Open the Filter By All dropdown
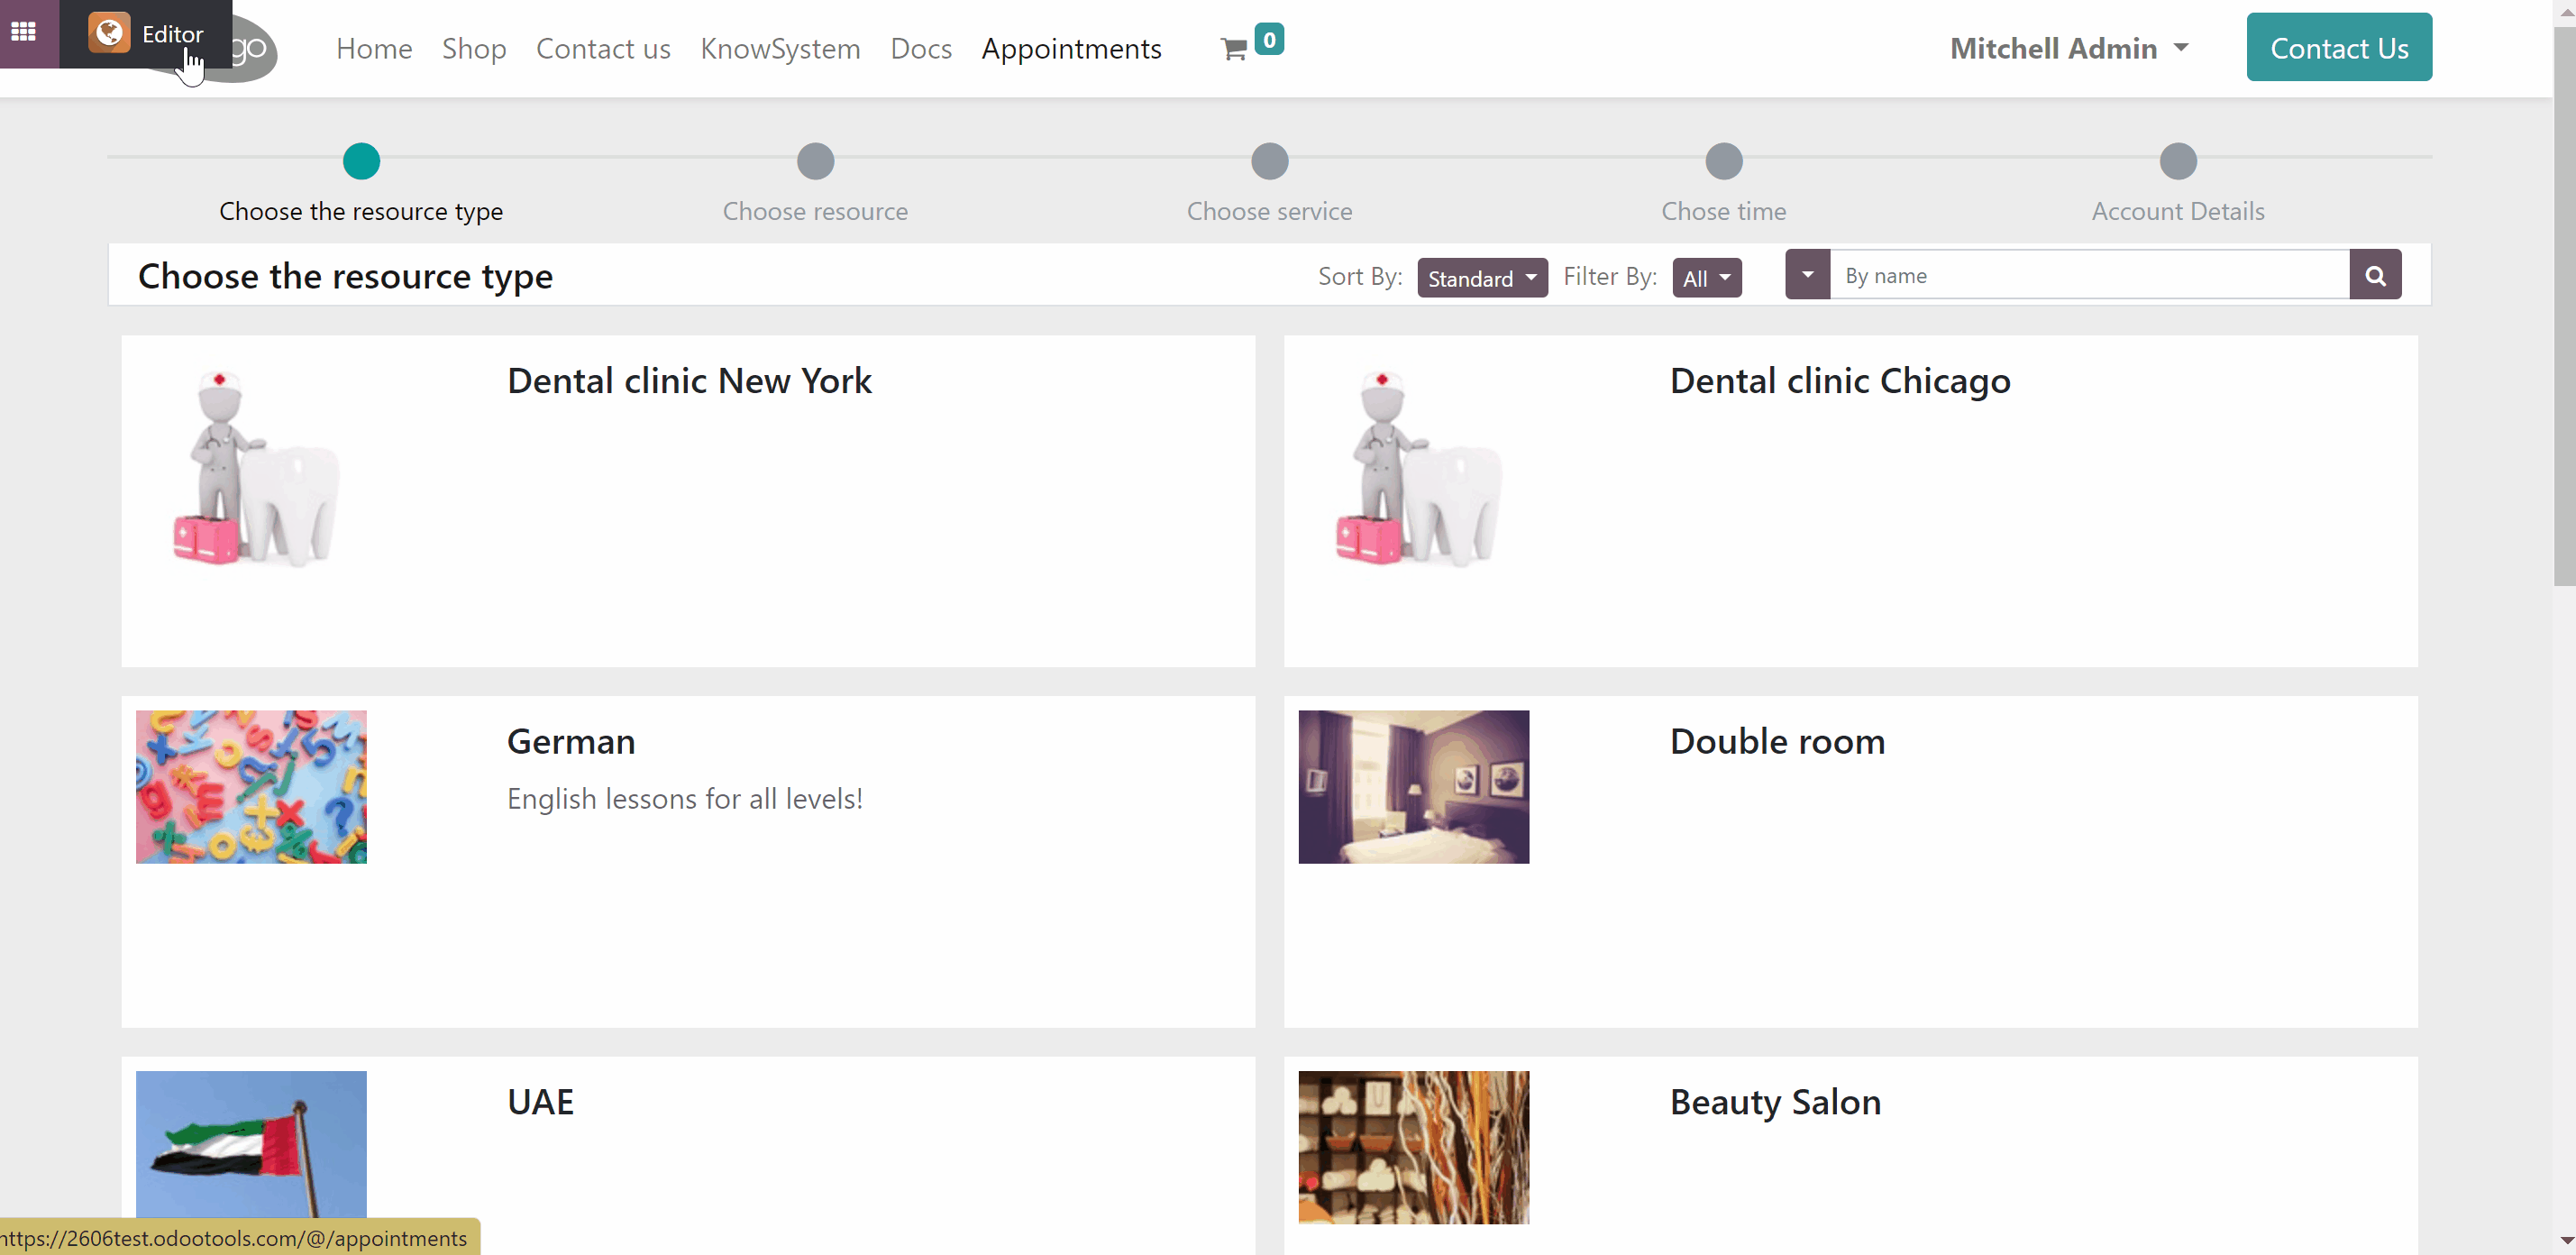The width and height of the screenshot is (2576, 1255). pos(1707,277)
